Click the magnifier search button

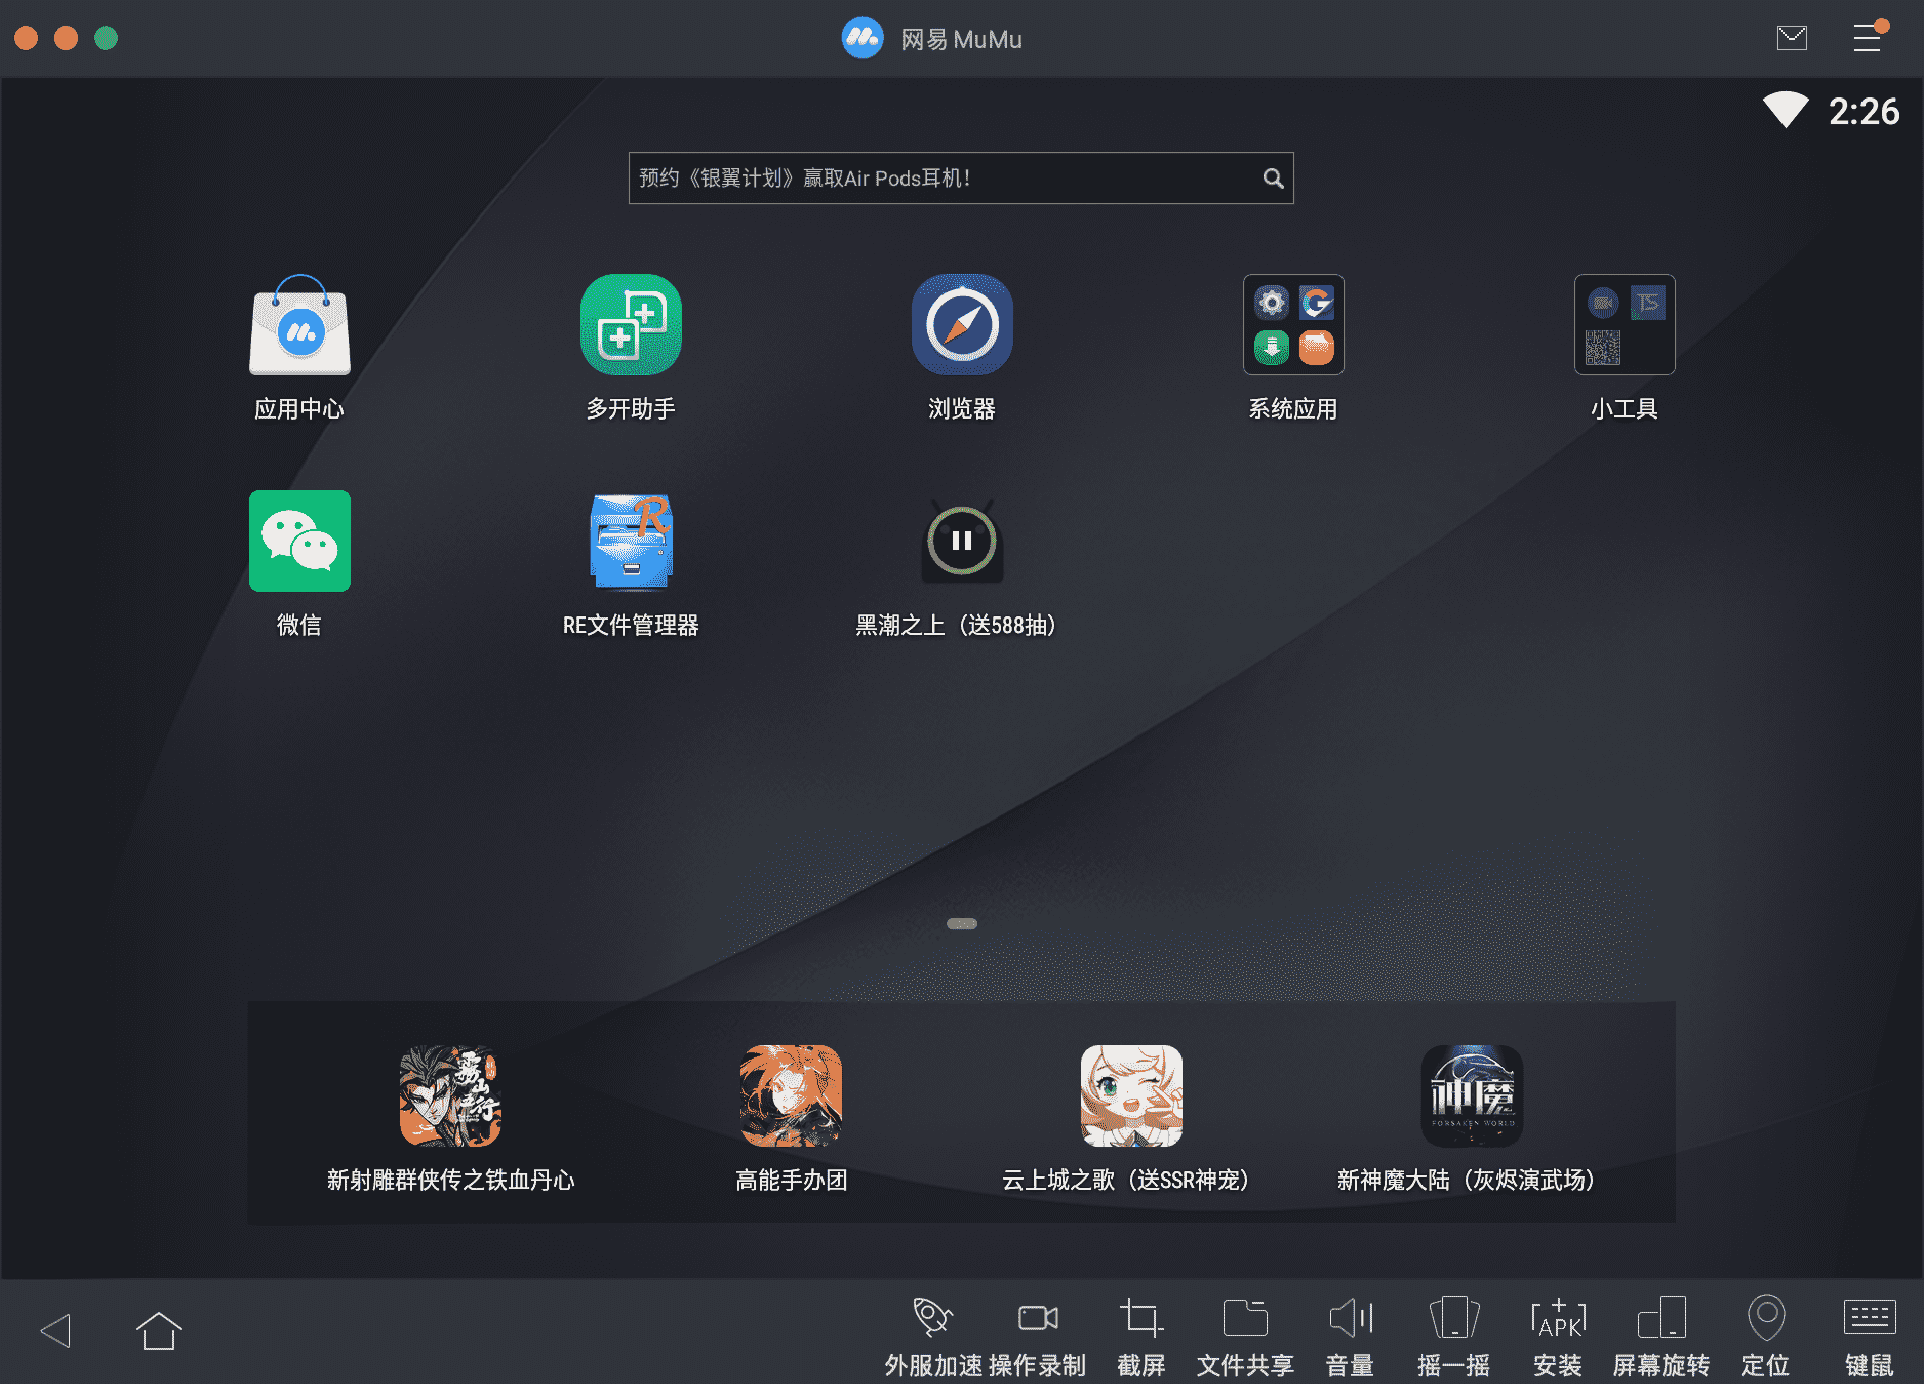[x=1273, y=178]
